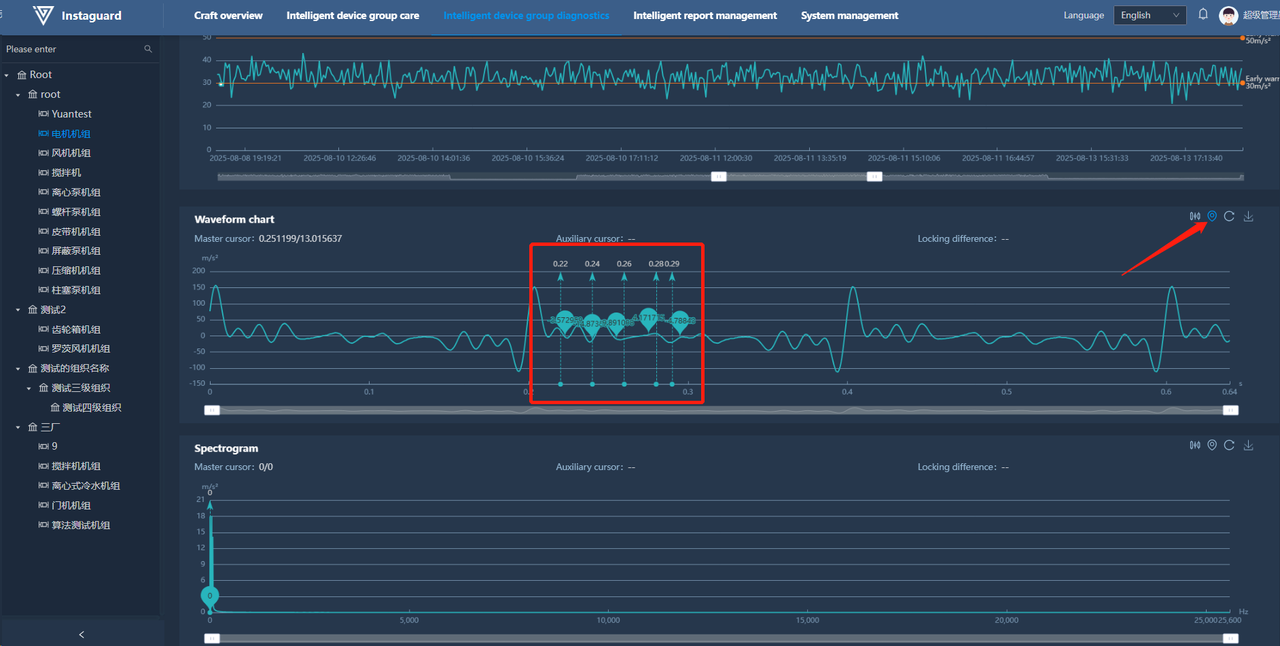Screen dimensions: 1280x646
Task: Click the Waveform chart left zoom slider handle
Action: tap(212, 410)
